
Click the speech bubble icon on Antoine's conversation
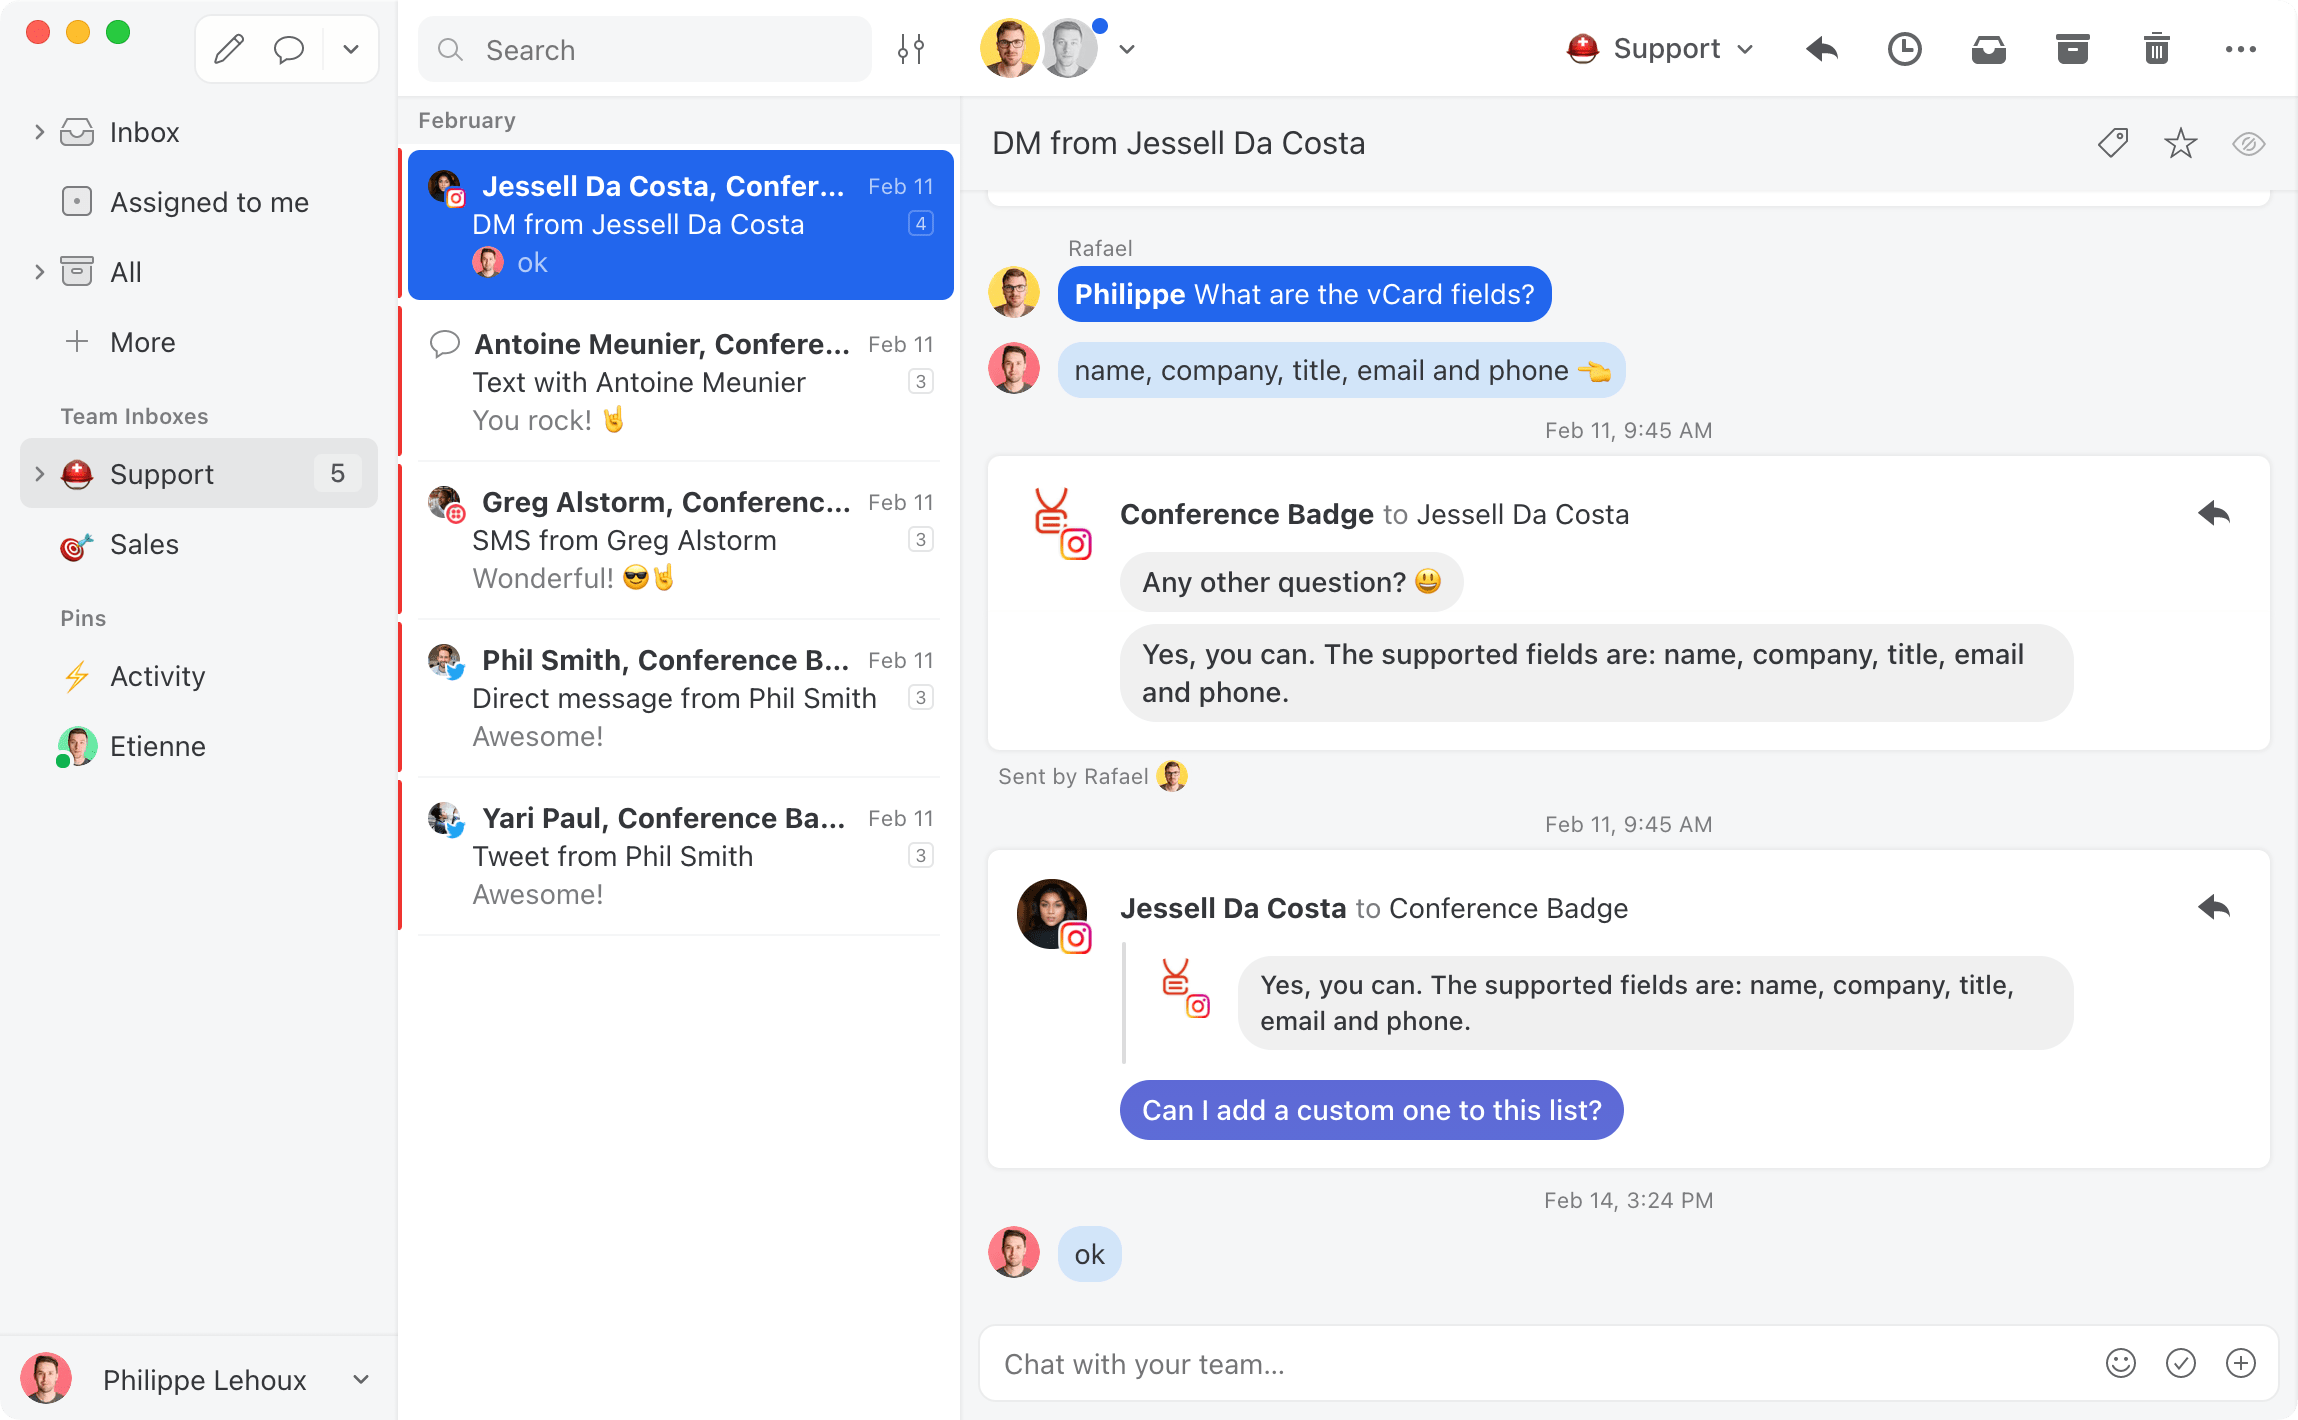(445, 344)
